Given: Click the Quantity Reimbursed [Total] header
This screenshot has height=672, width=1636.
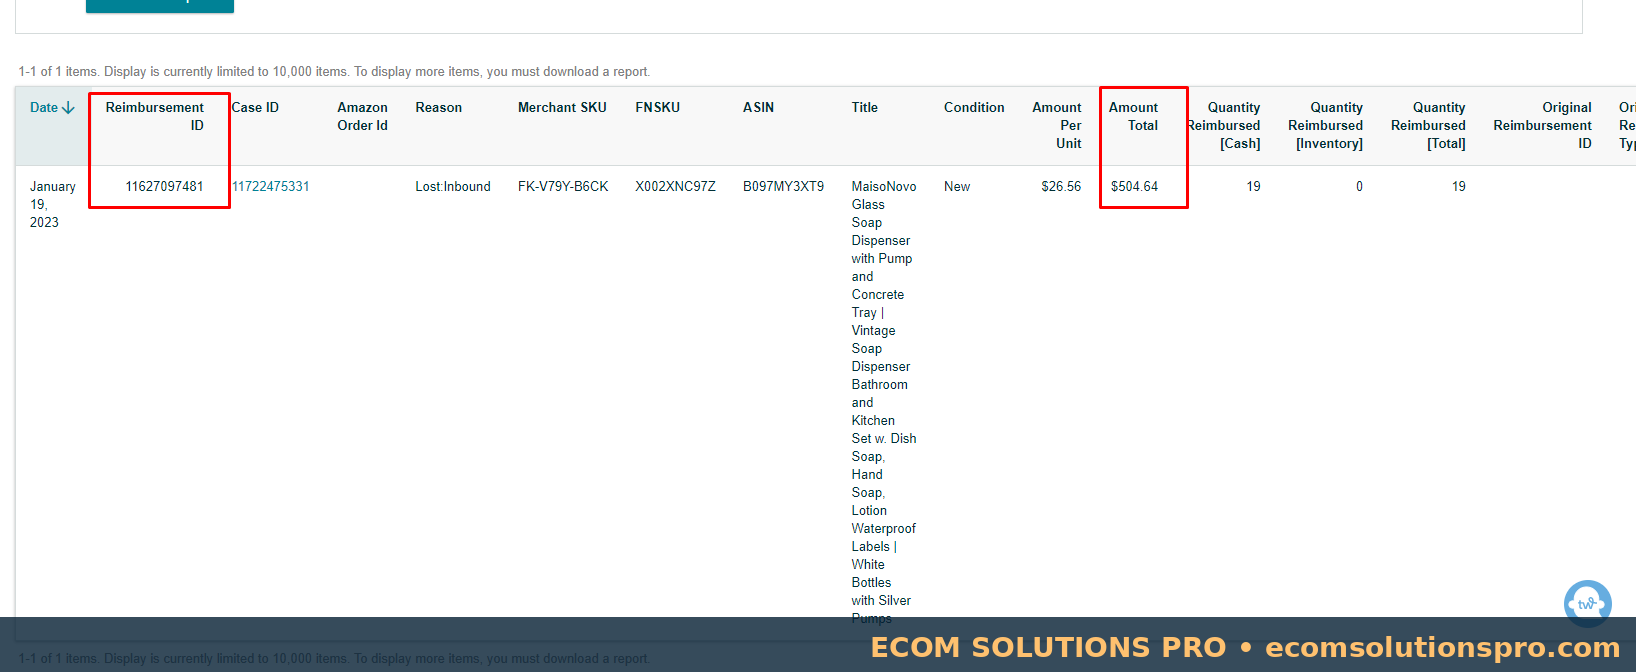Looking at the screenshot, I should 1428,125.
